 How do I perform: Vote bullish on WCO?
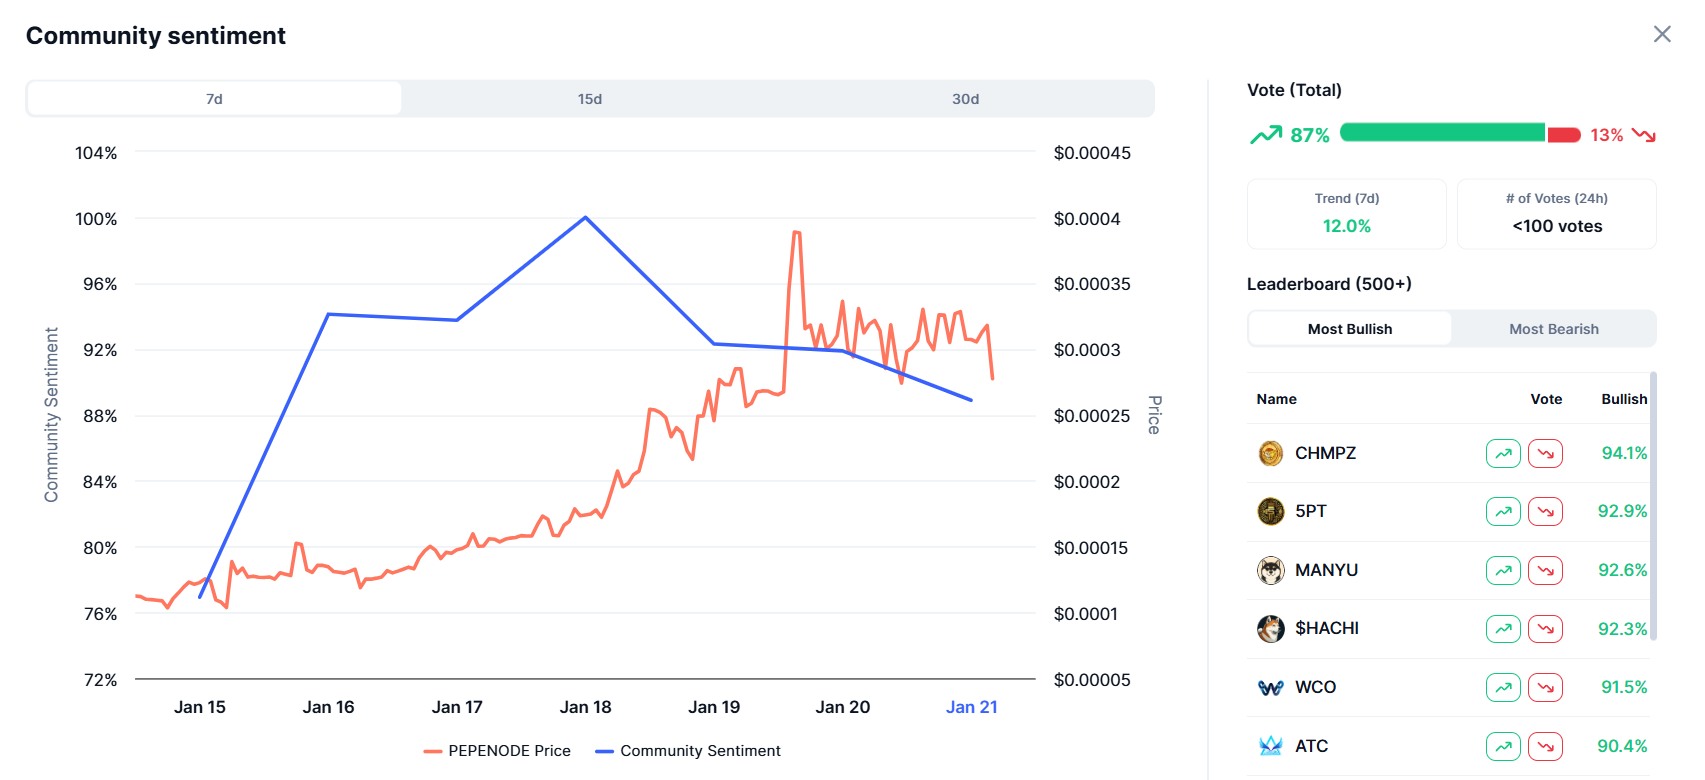point(1503,687)
